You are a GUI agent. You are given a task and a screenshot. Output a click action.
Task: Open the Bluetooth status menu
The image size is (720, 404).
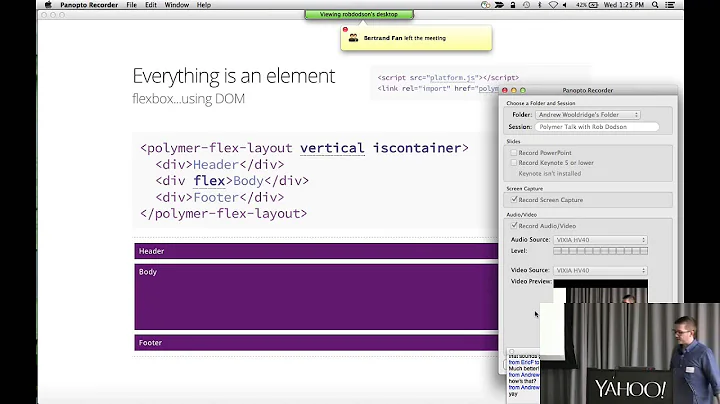tap(540, 5)
